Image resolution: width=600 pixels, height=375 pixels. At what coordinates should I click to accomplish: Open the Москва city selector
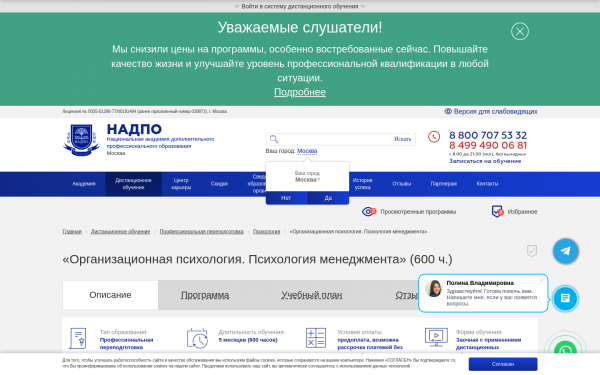click(x=307, y=151)
